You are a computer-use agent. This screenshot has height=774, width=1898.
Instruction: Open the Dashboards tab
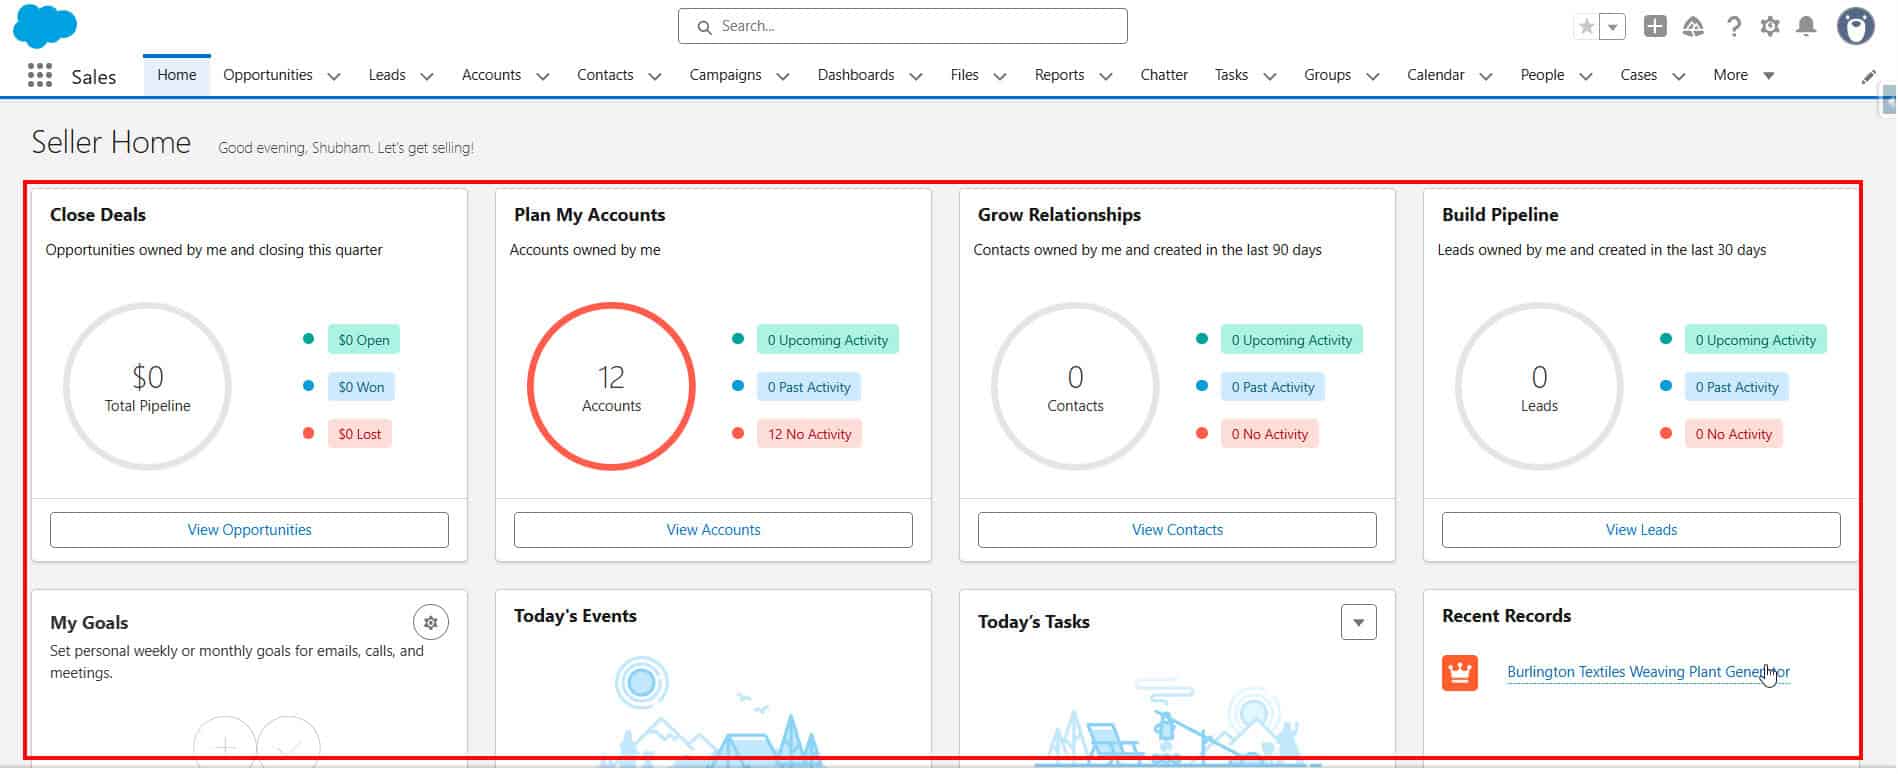(x=856, y=75)
